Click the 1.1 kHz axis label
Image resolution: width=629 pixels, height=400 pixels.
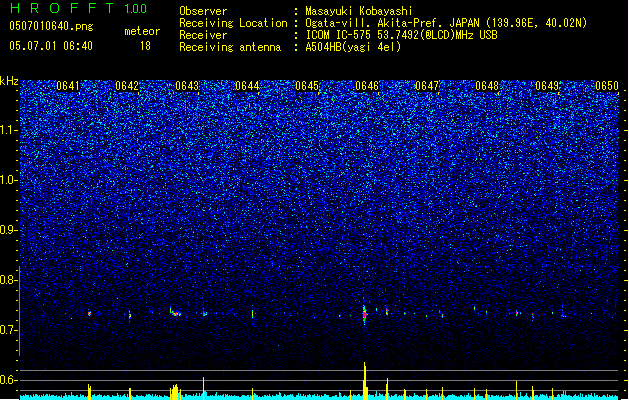(8, 130)
